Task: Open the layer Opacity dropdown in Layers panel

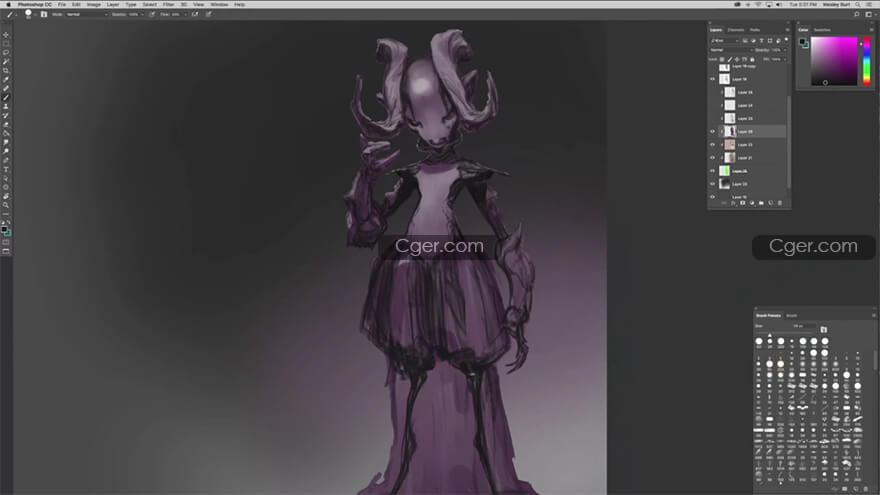Action: tap(785, 50)
